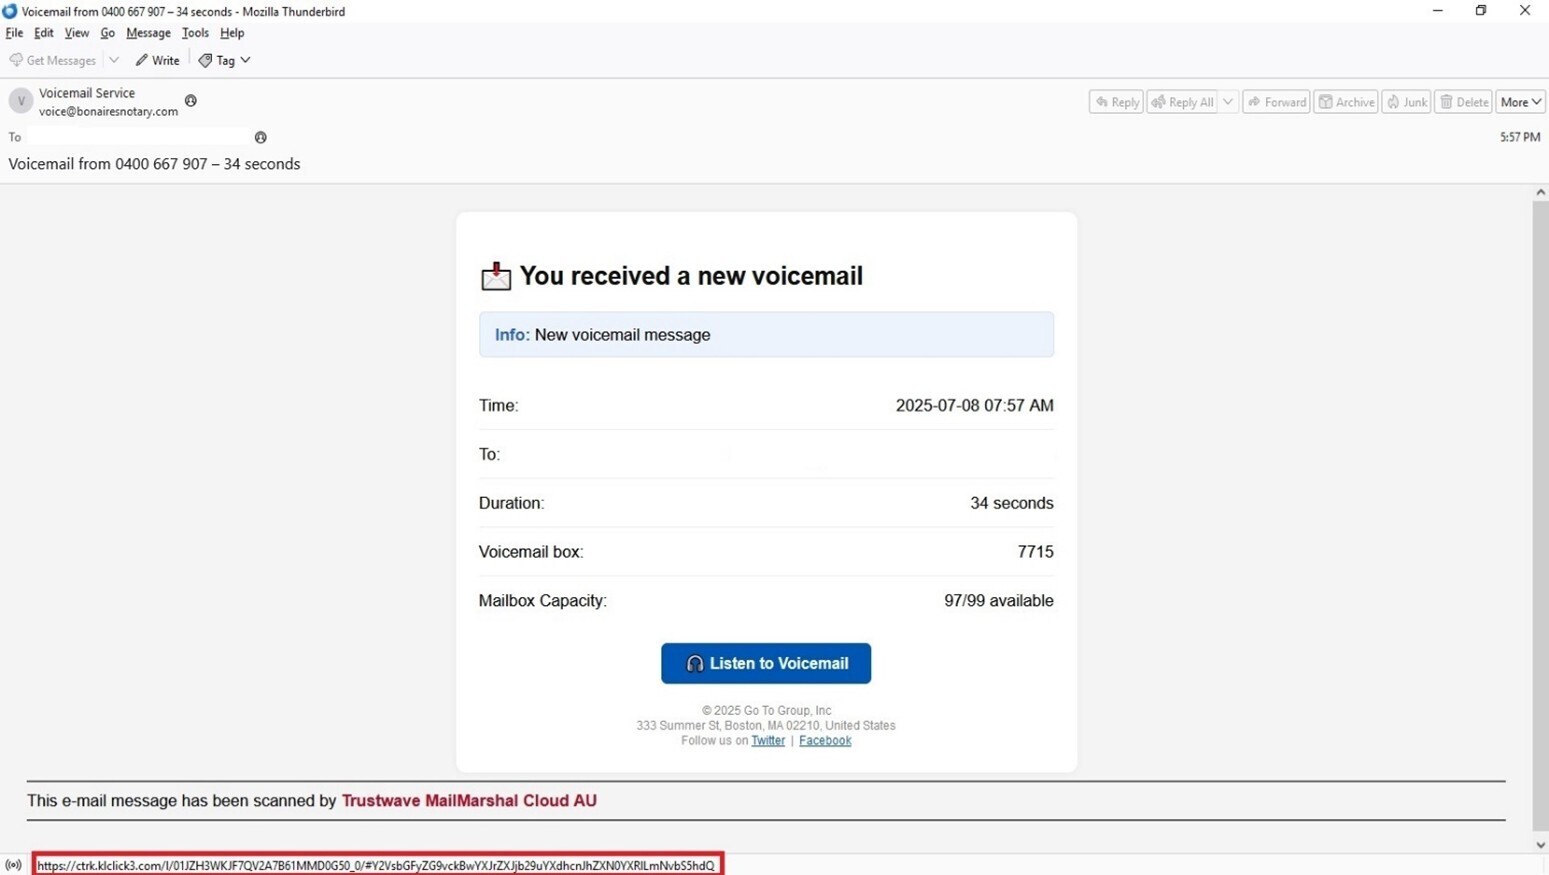1549x875 pixels.
Task: Expand the Get Messages dropdown arrow
Action: tap(113, 60)
